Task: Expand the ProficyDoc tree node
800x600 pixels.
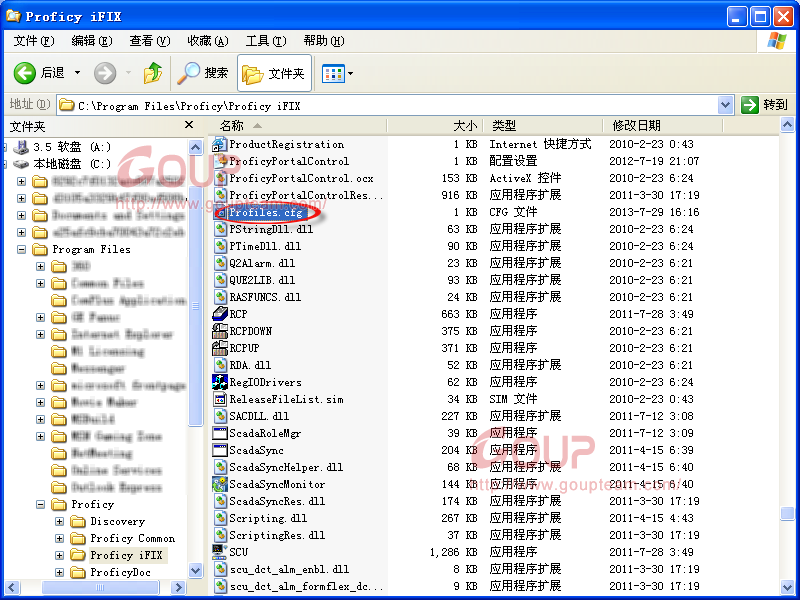Action: [x=59, y=572]
